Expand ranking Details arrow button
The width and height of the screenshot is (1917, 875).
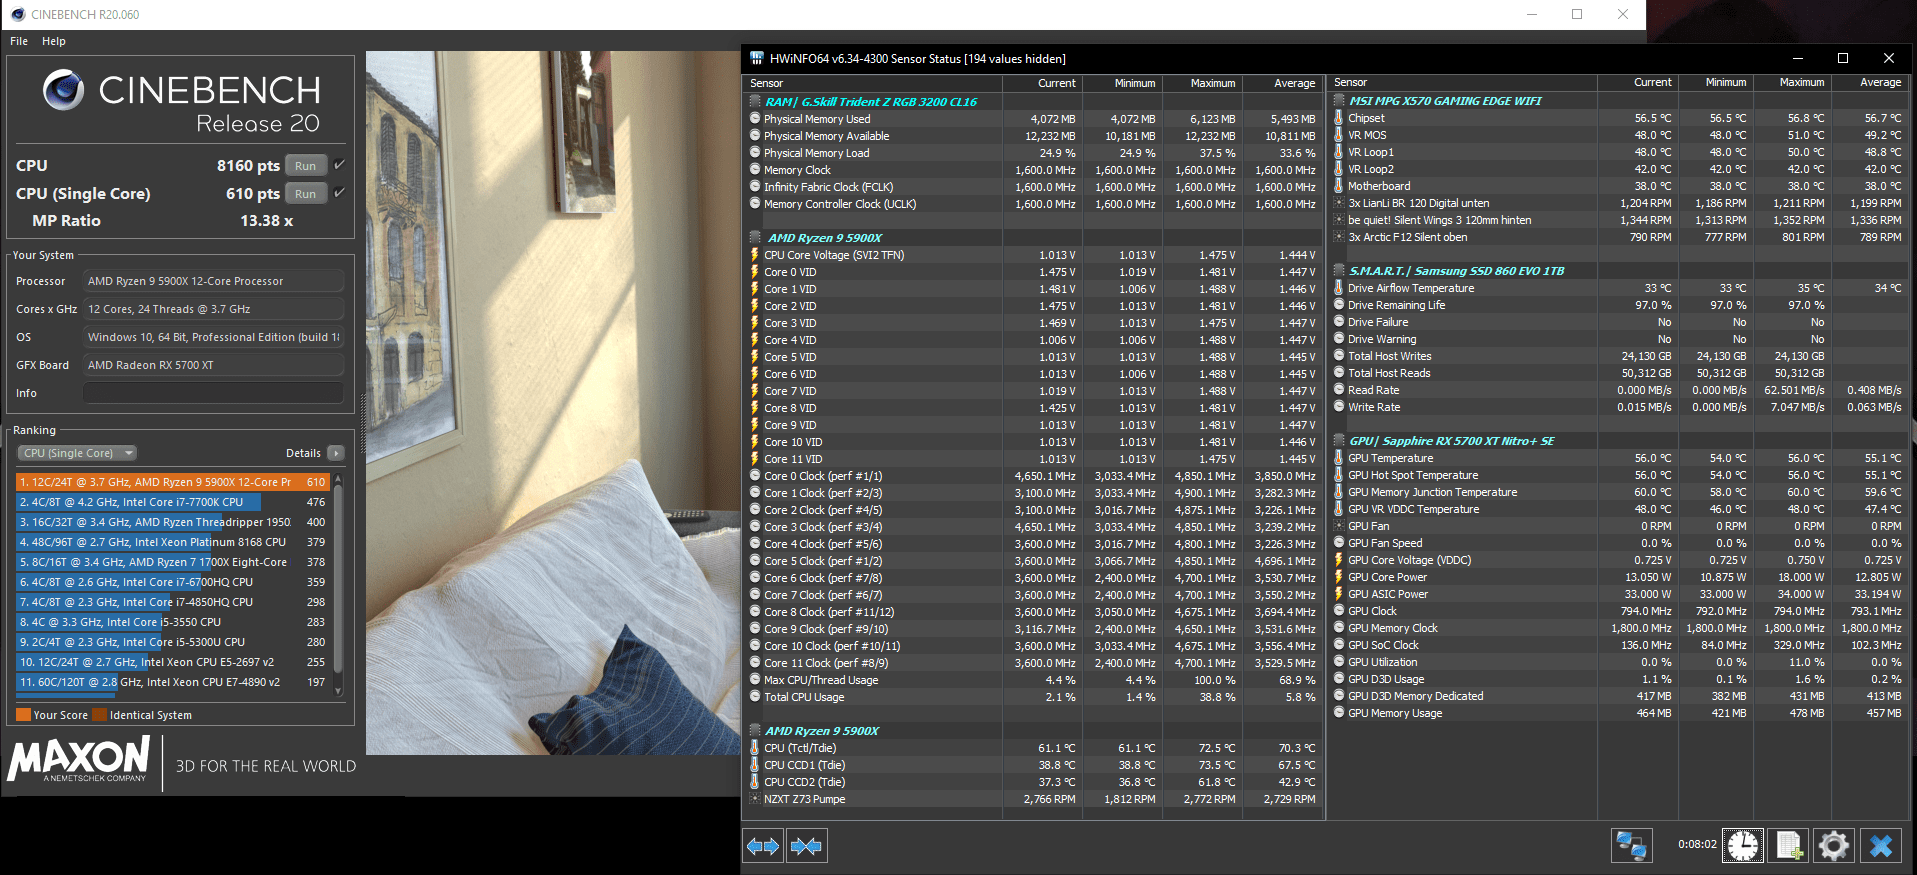(x=336, y=453)
